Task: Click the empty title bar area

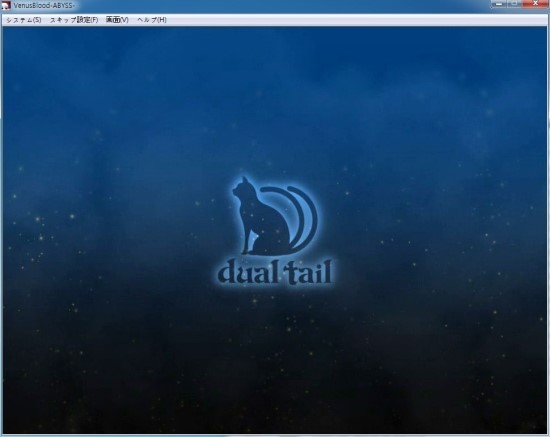Action: click(x=281, y=6)
